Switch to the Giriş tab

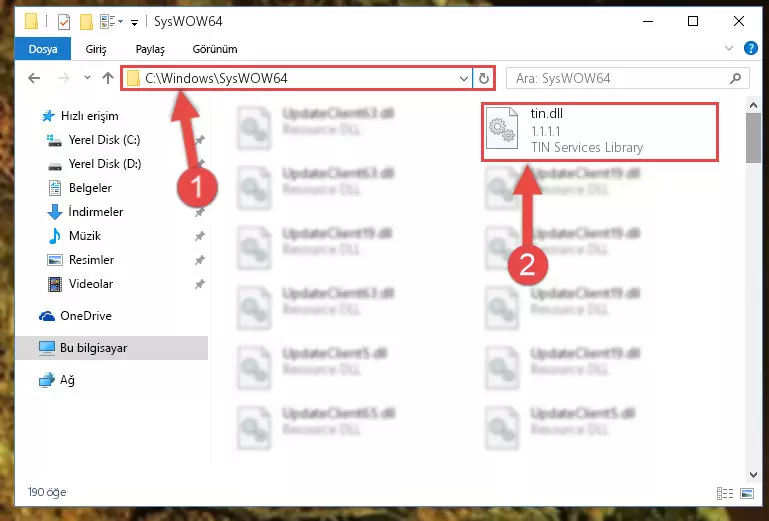tap(96, 49)
